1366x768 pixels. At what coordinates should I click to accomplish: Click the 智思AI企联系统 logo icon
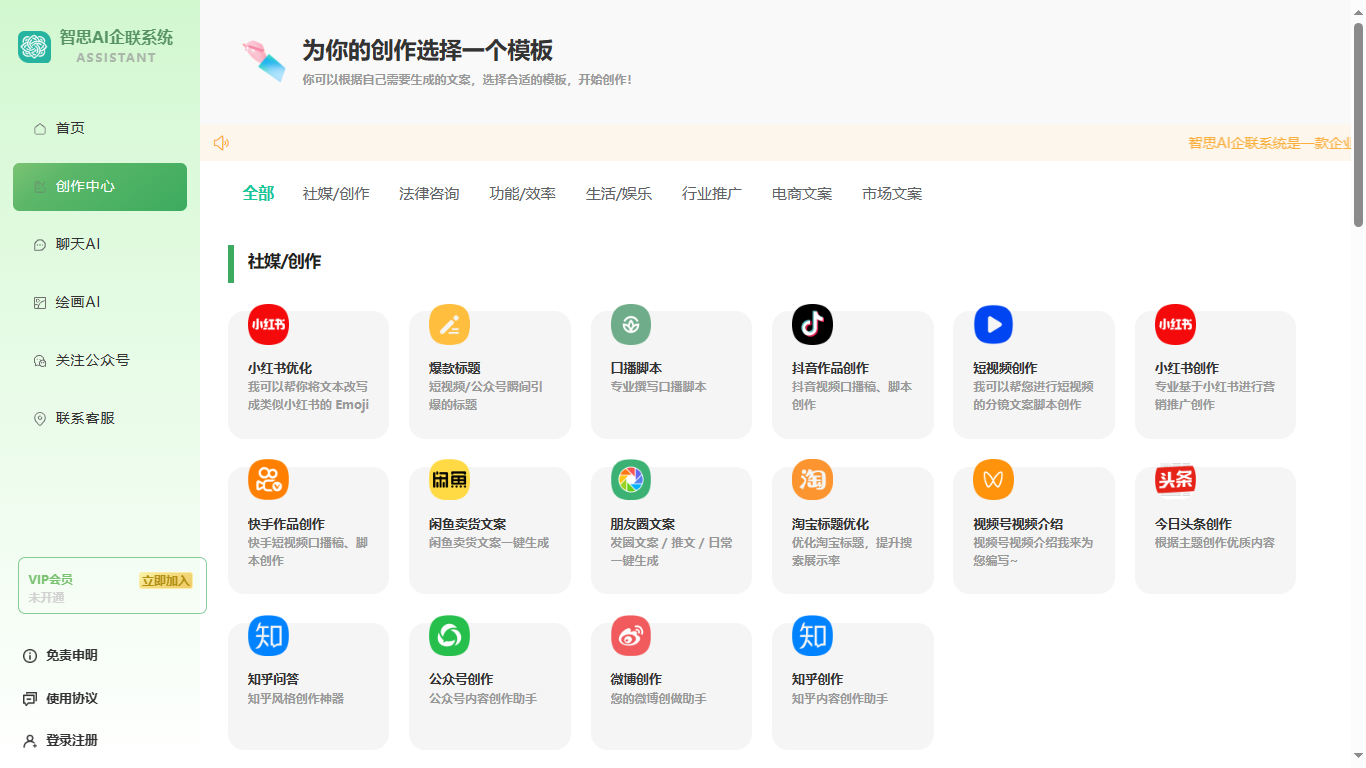coord(34,46)
